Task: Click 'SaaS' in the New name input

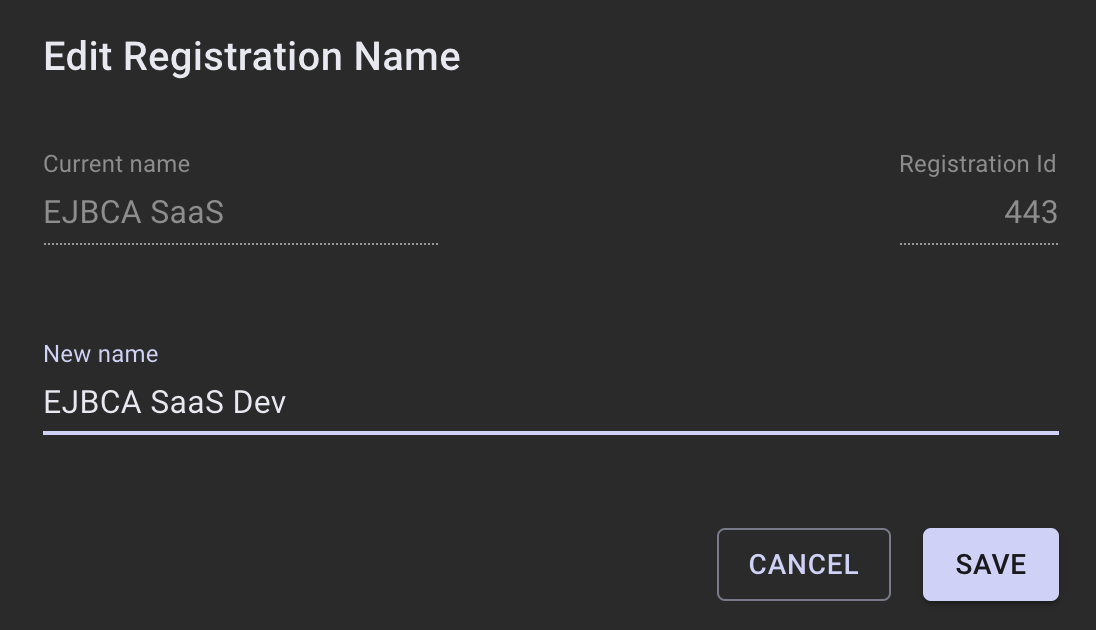Action: (x=187, y=402)
